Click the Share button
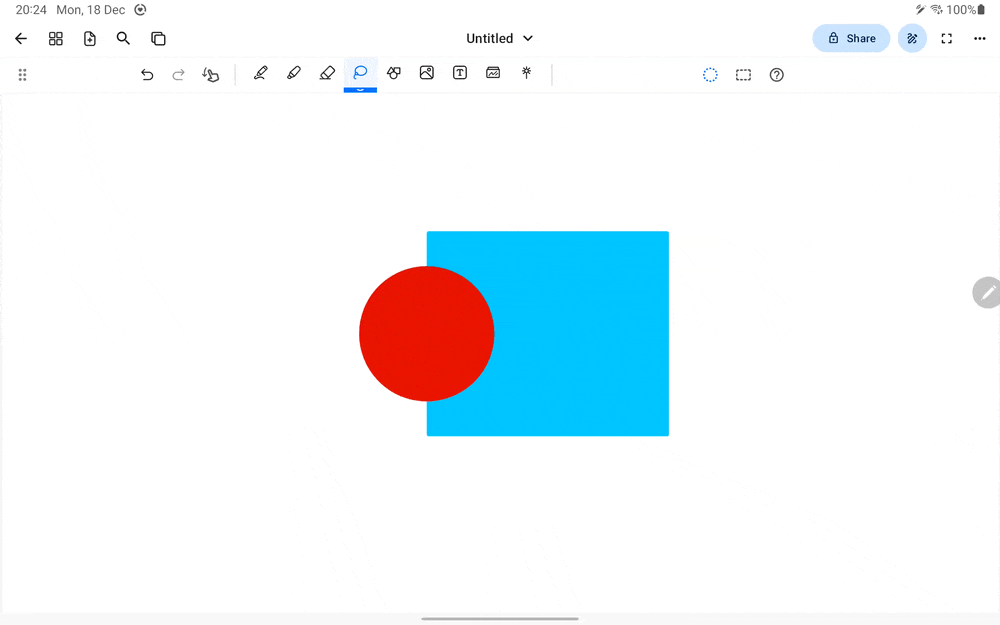The height and width of the screenshot is (625, 1000). (x=851, y=38)
